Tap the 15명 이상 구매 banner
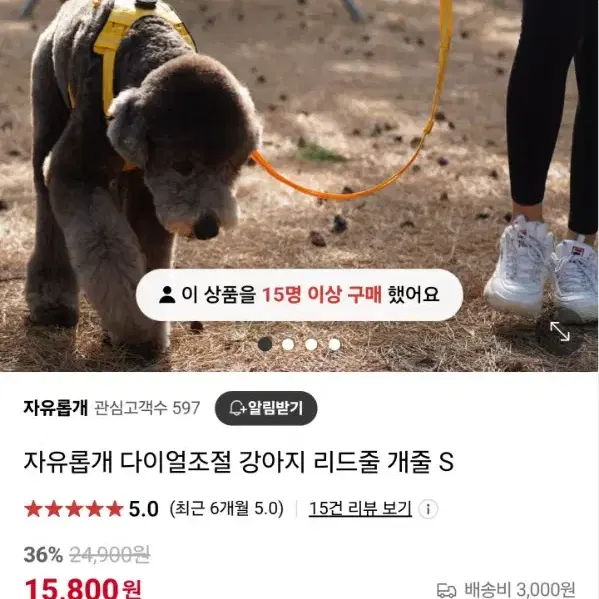Screen dimensions: 599x599 pyautogui.click(x=300, y=295)
